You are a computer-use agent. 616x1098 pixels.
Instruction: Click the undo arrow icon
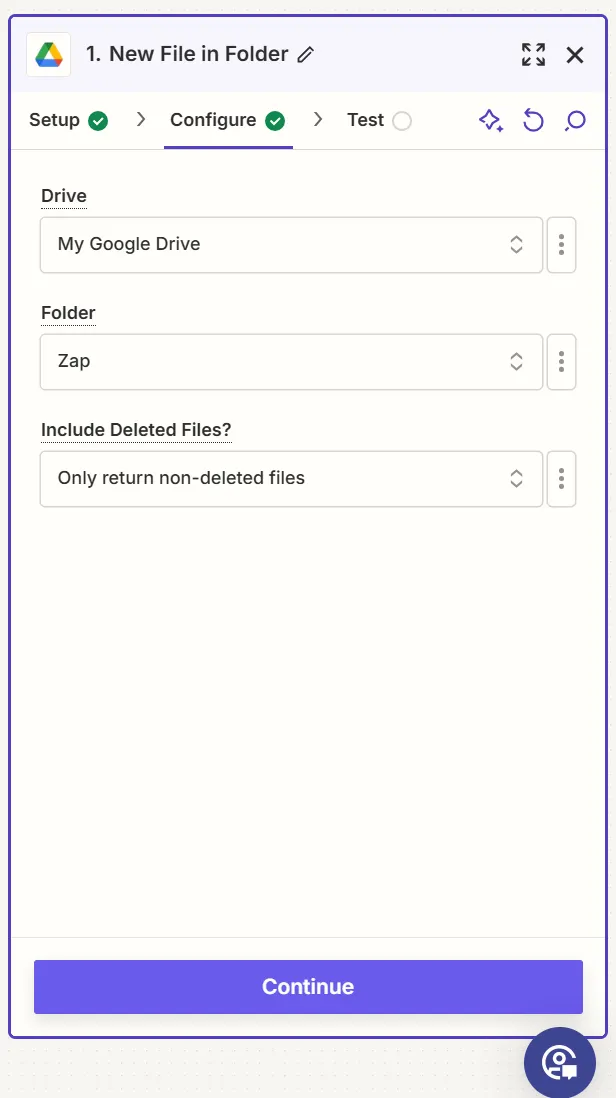coord(533,121)
